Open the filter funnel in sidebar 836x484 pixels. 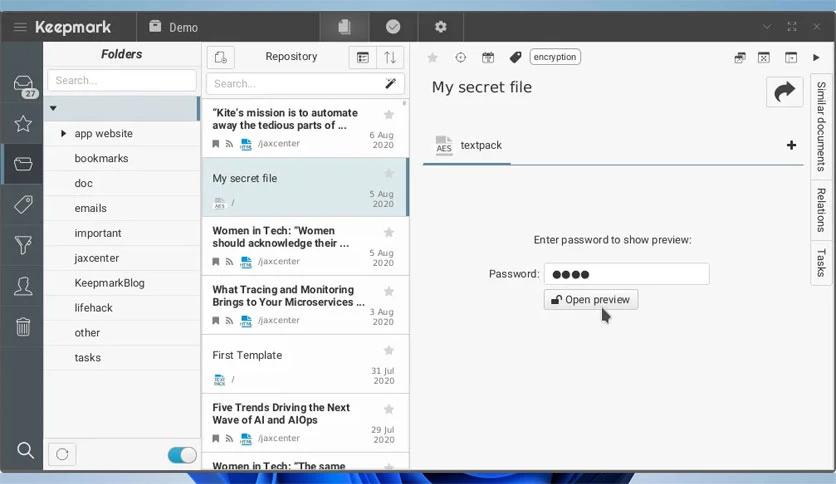point(22,245)
